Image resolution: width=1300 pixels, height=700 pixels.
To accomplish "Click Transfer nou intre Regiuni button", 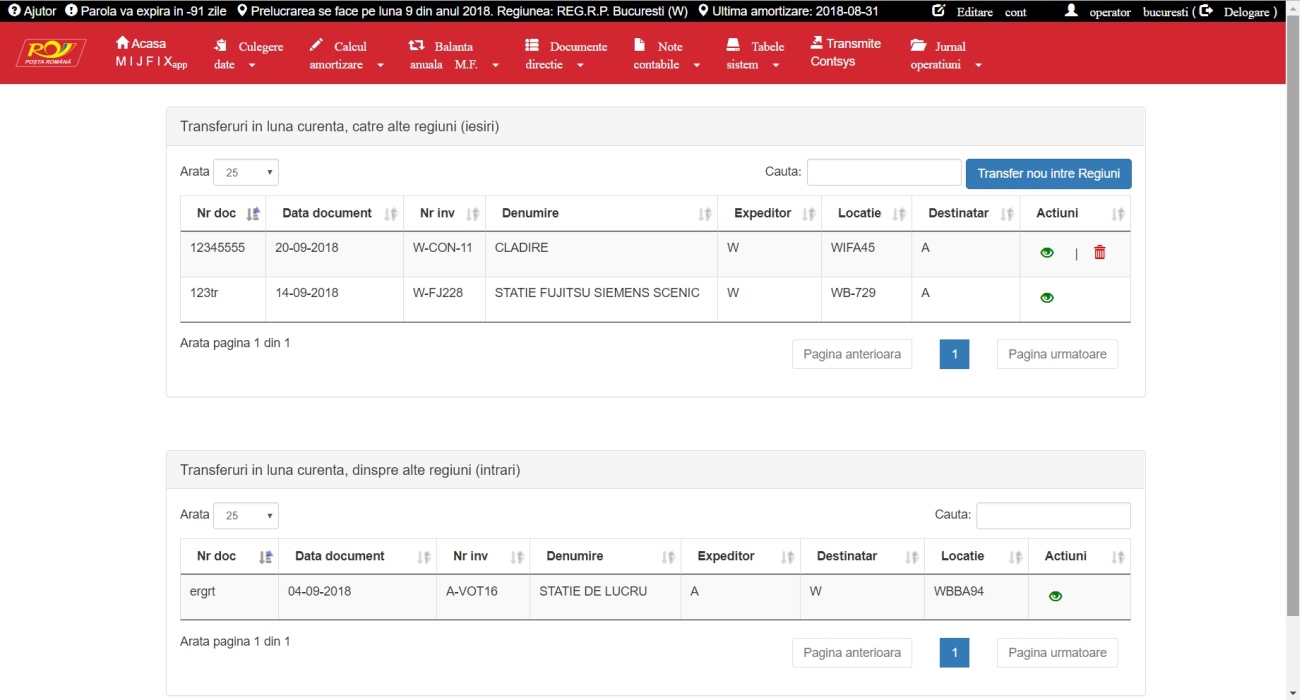I will pos(1048,174).
